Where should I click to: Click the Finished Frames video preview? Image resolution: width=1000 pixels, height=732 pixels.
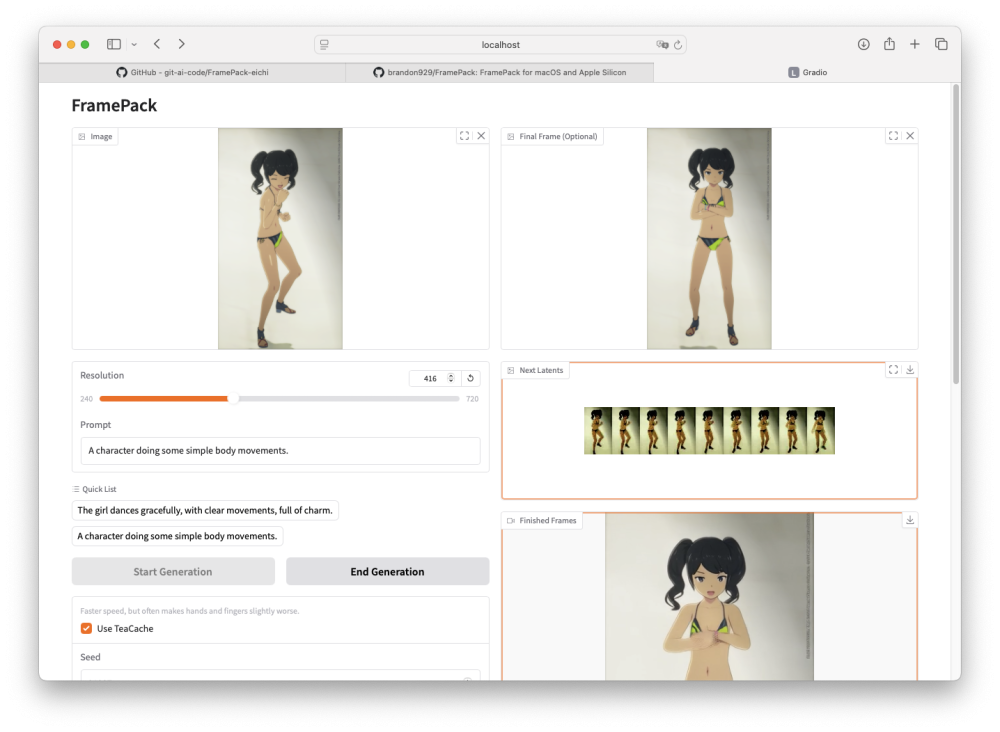click(709, 597)
